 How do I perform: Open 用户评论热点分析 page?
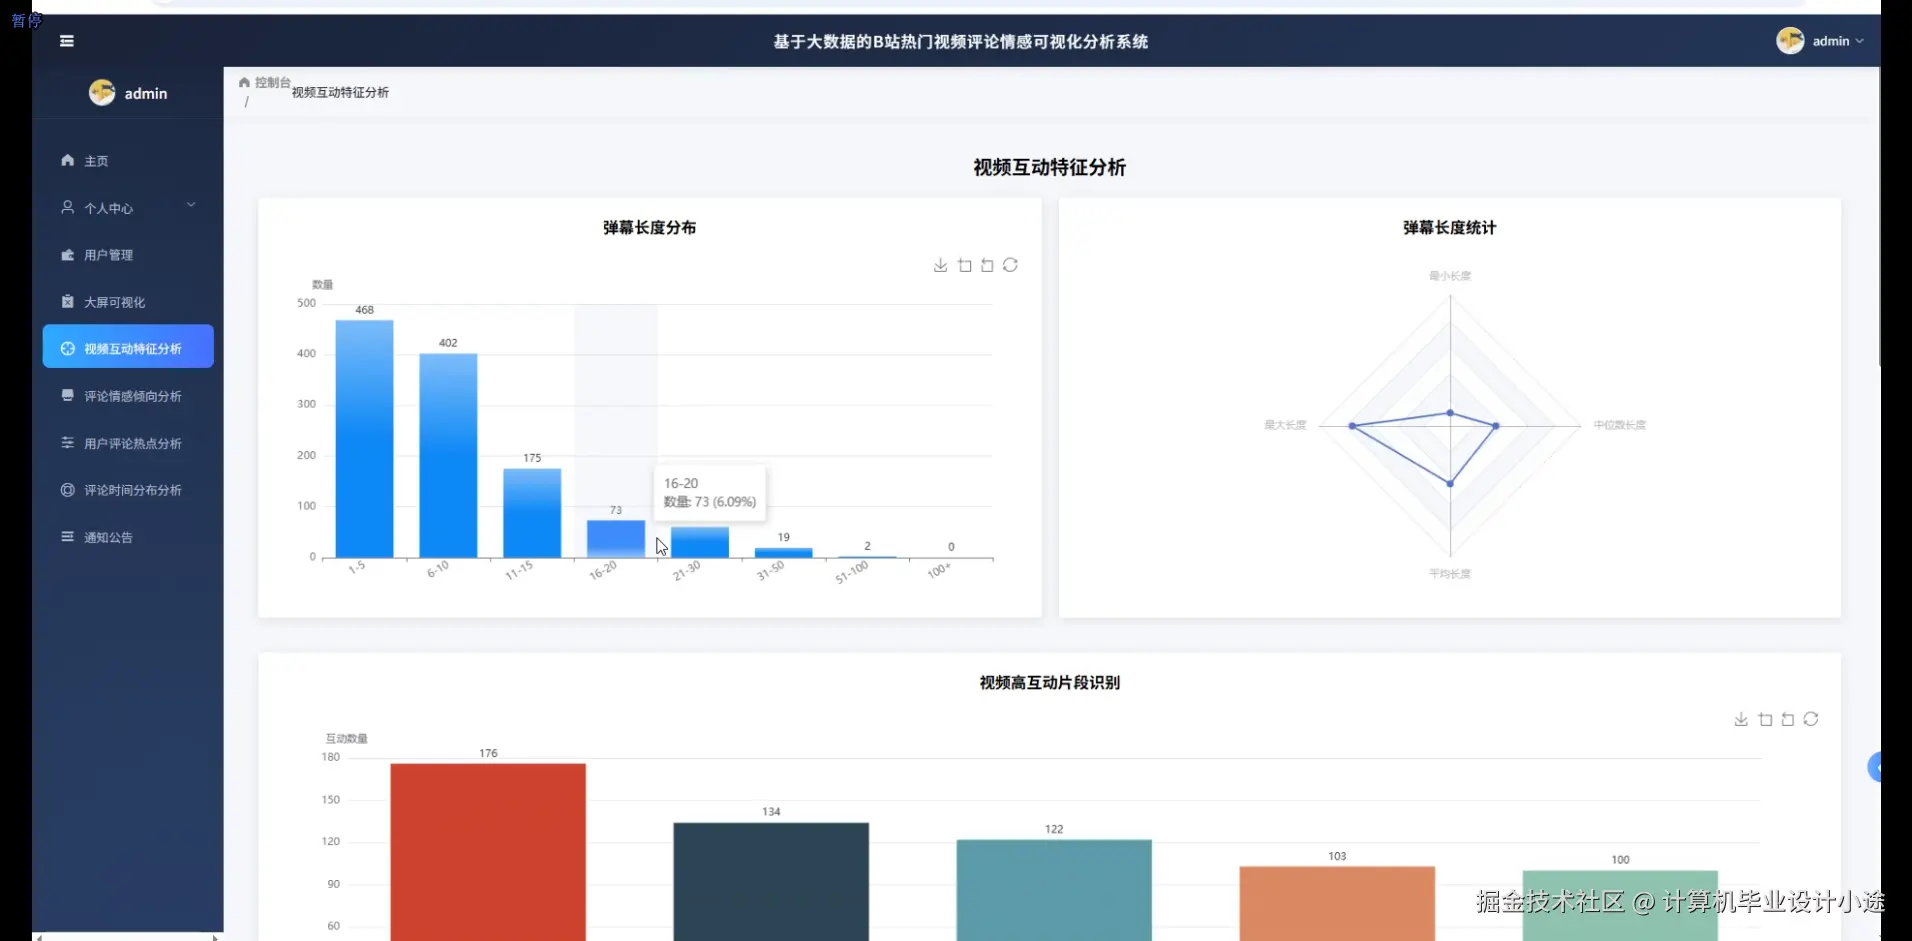131,443
